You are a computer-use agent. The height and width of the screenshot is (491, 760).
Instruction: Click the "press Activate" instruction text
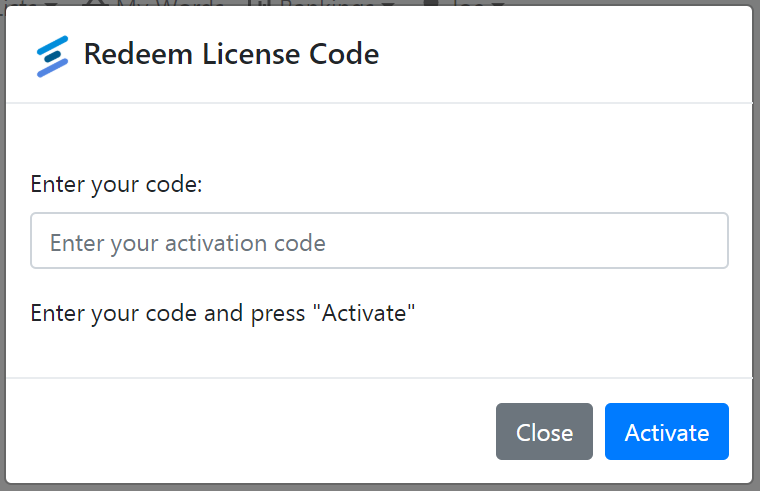tap(222, 313)
